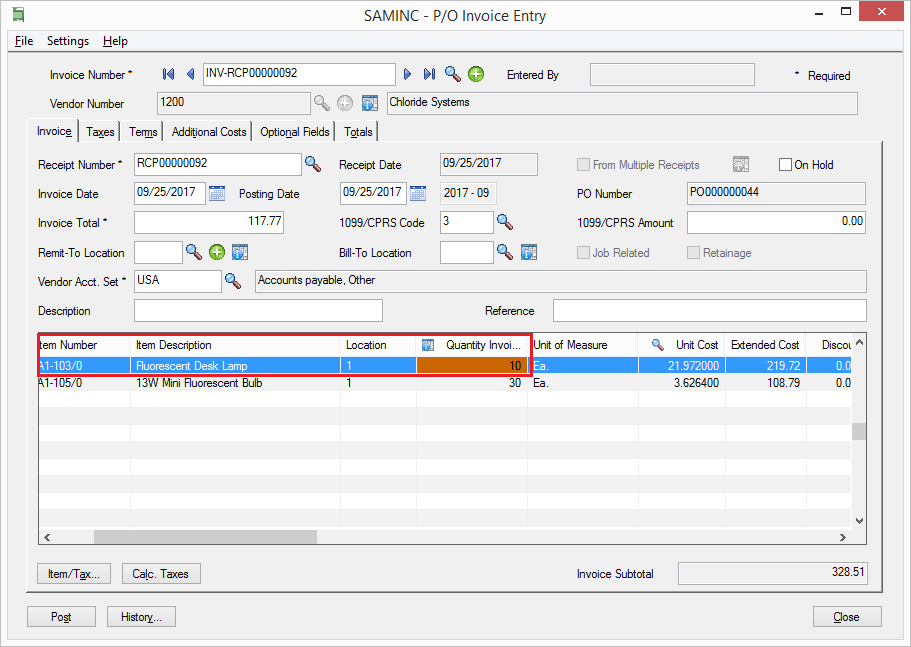Image resolution: width=911 pixels, height=647 pixels.
Task: Click the Item/Tax... button
Action: click(74, 574)
